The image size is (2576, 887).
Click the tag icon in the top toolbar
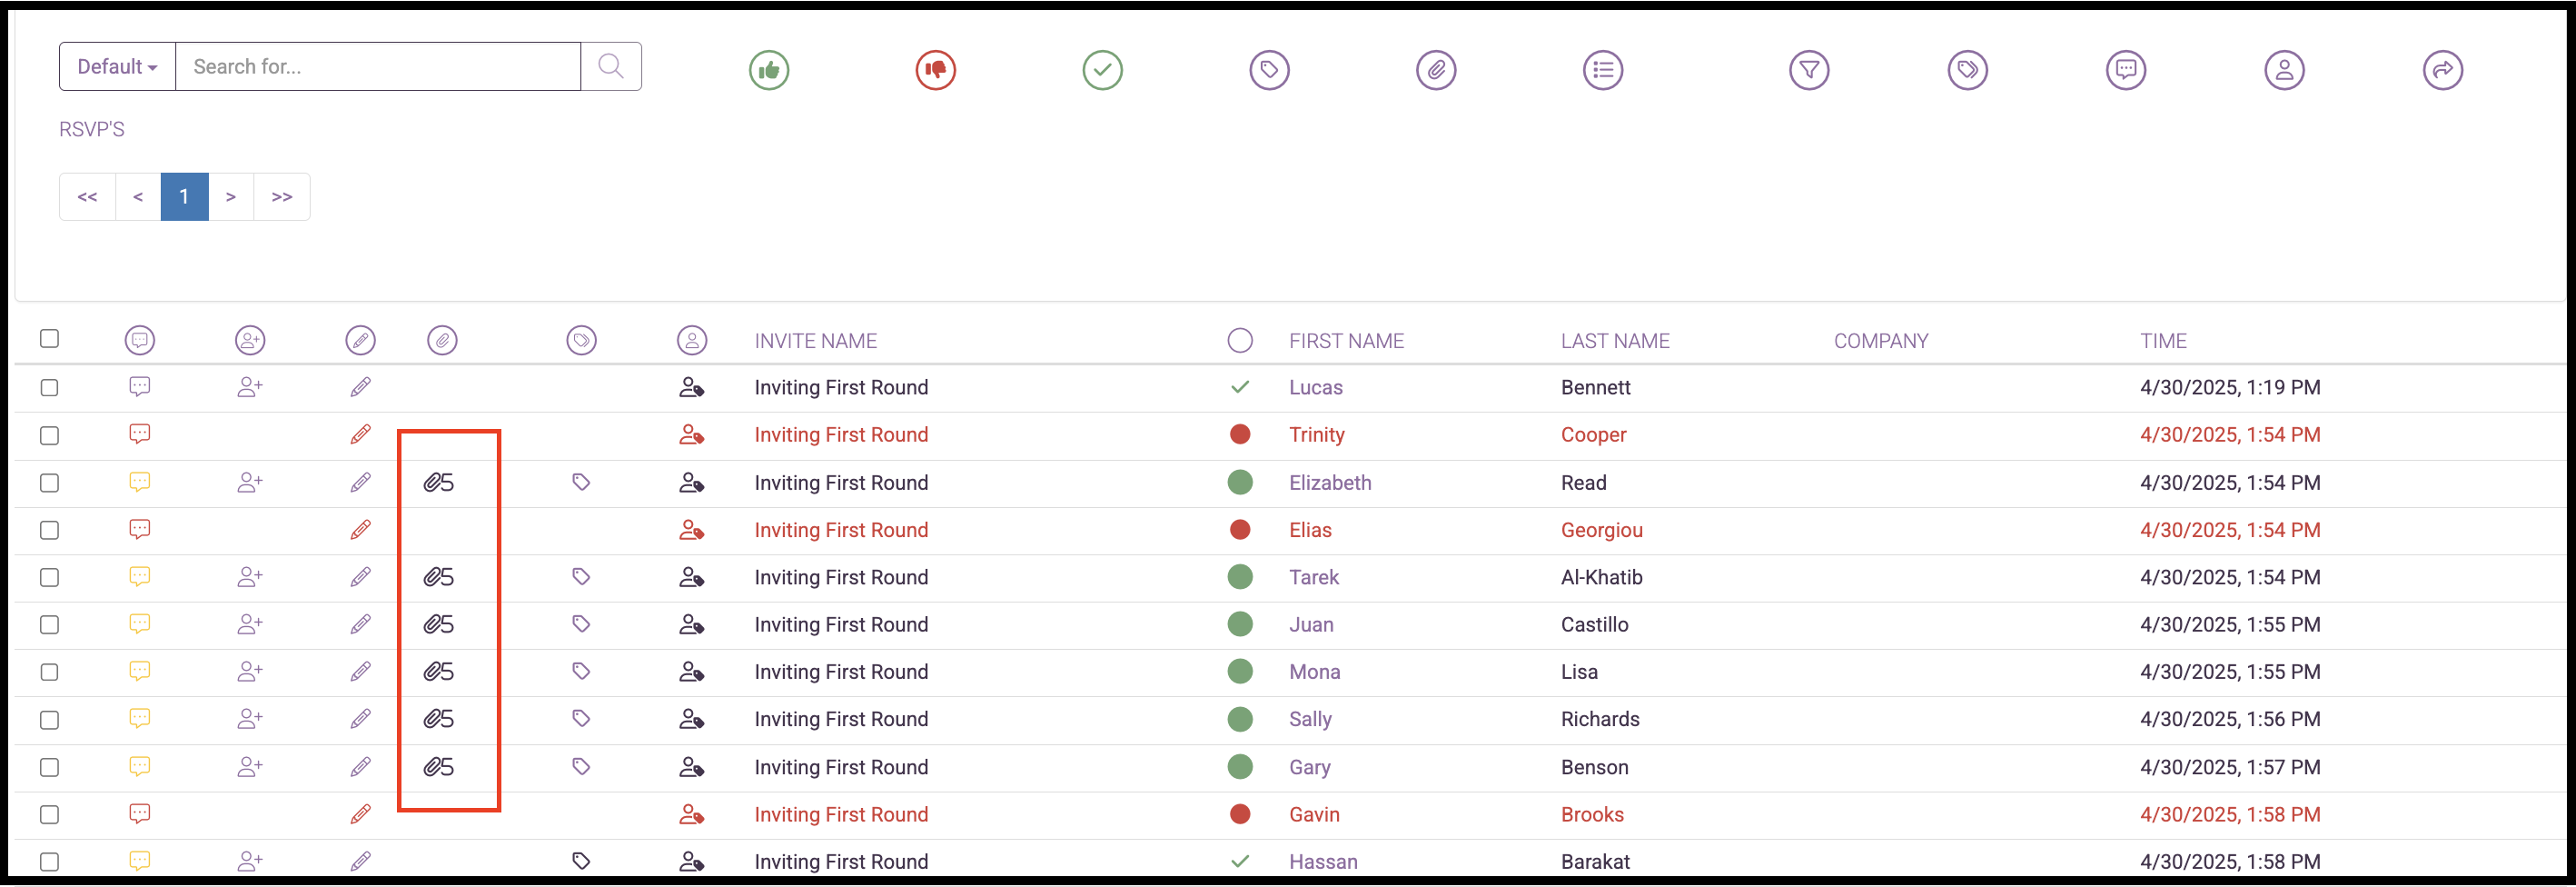coord(1269,70)
